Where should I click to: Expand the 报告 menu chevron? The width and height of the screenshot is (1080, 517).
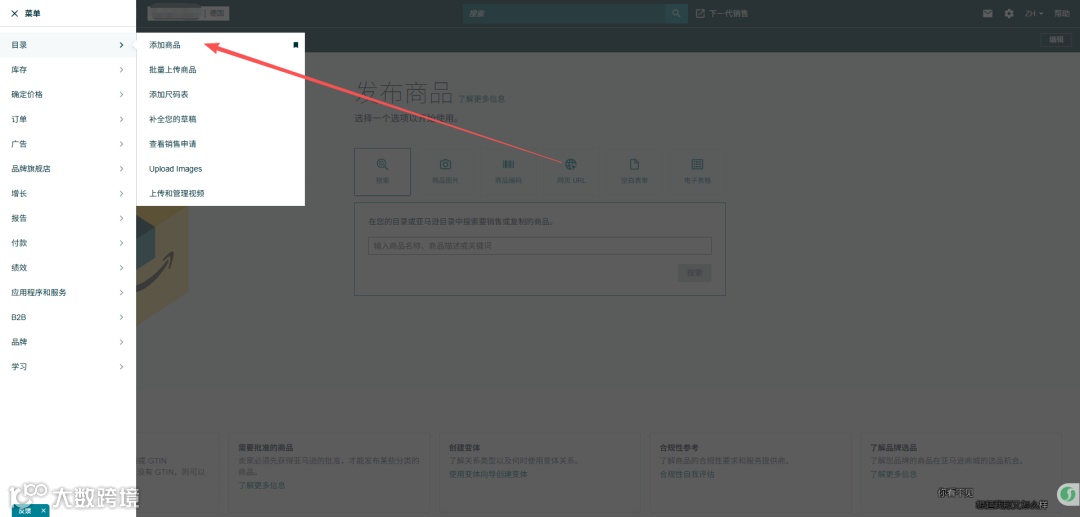[x=121, y=218]
